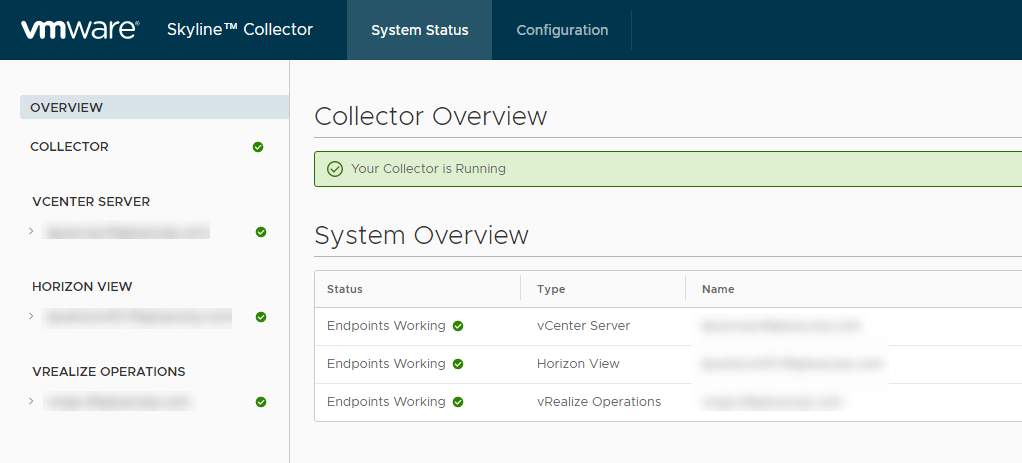The image size is (1022, 463).
Task: Click the check icon in Collector Running banner
Action: coord(335,169)
